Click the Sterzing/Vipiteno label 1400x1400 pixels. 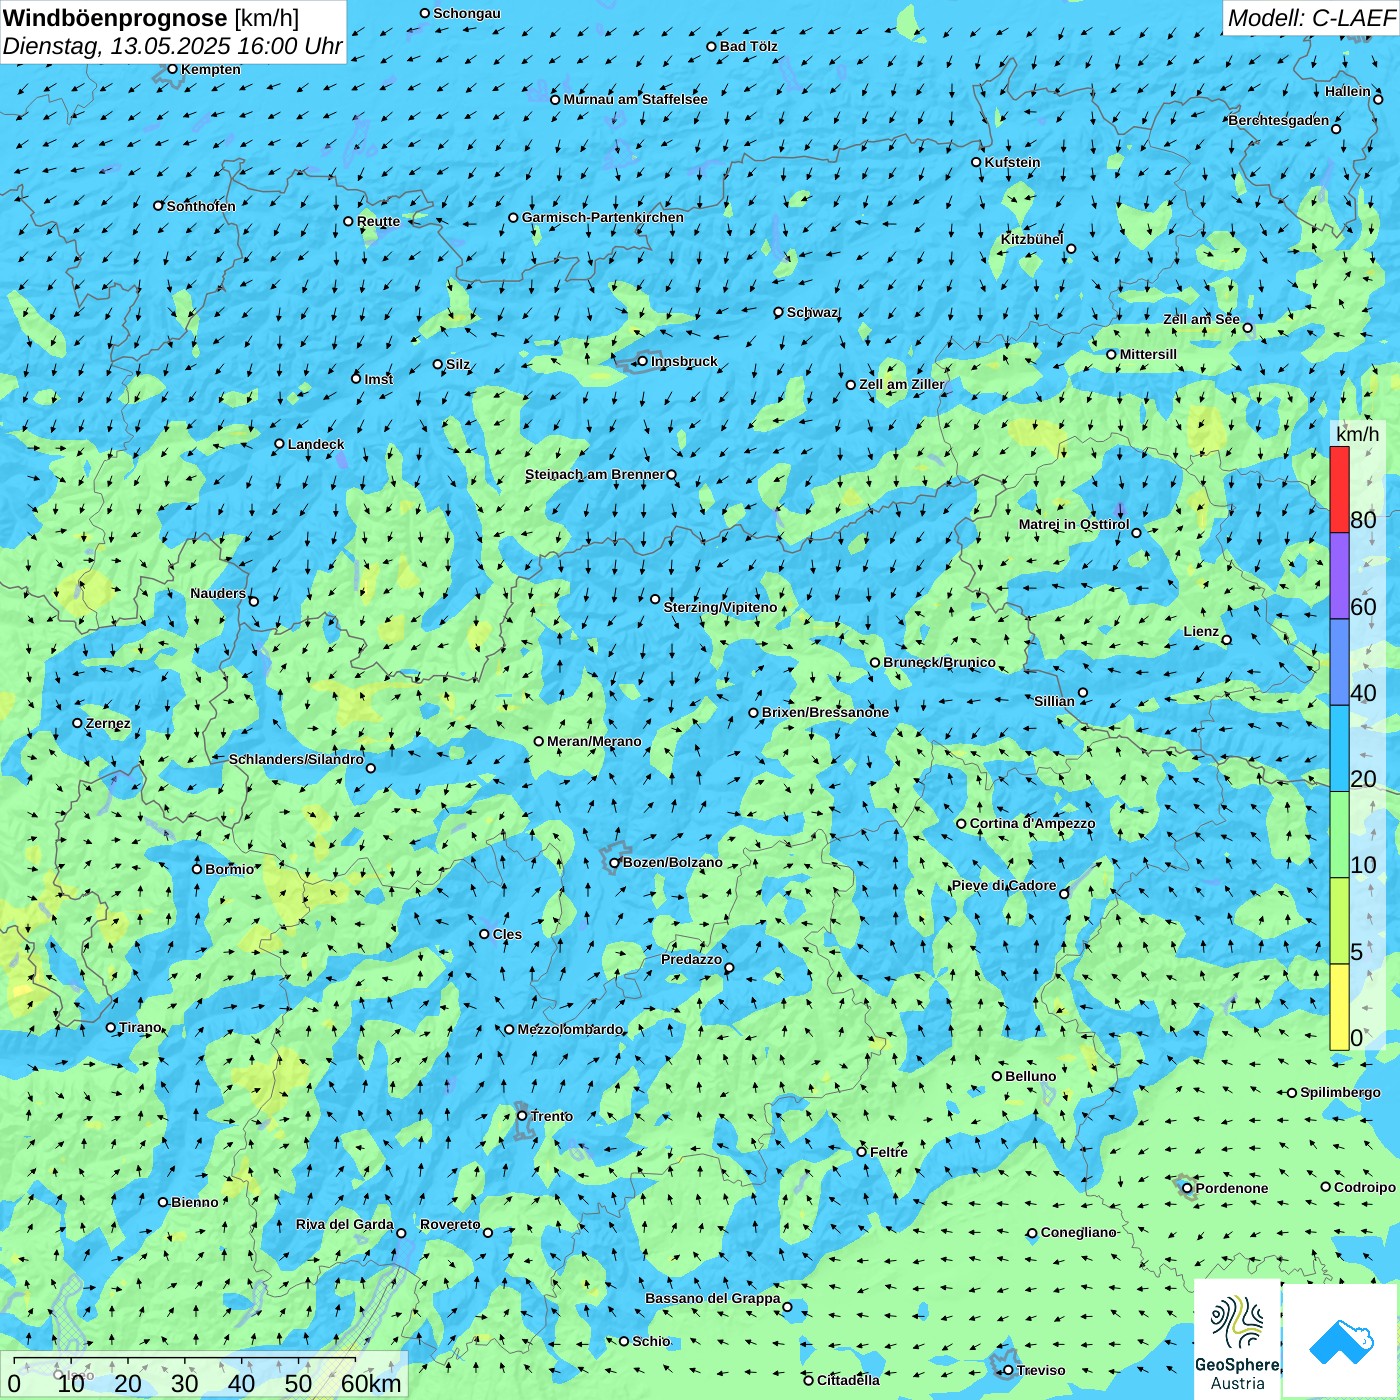click(720, 607)
